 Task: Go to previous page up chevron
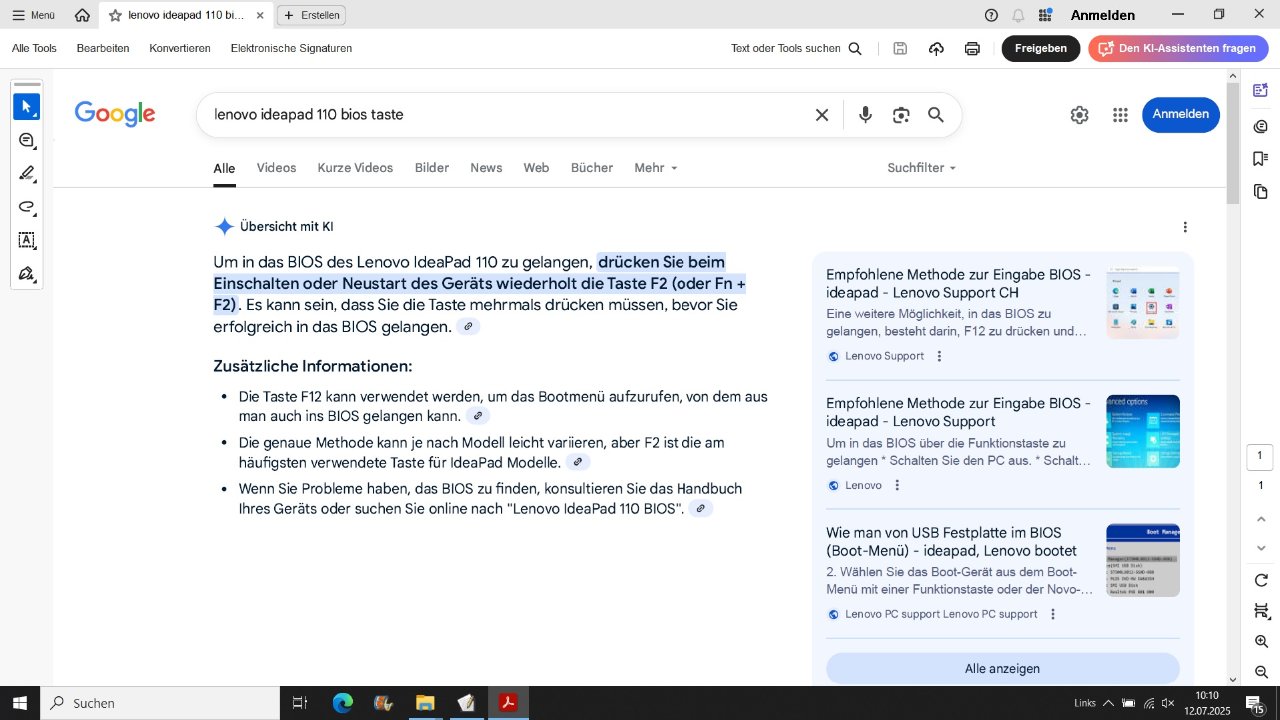[x=1261, y=518]
